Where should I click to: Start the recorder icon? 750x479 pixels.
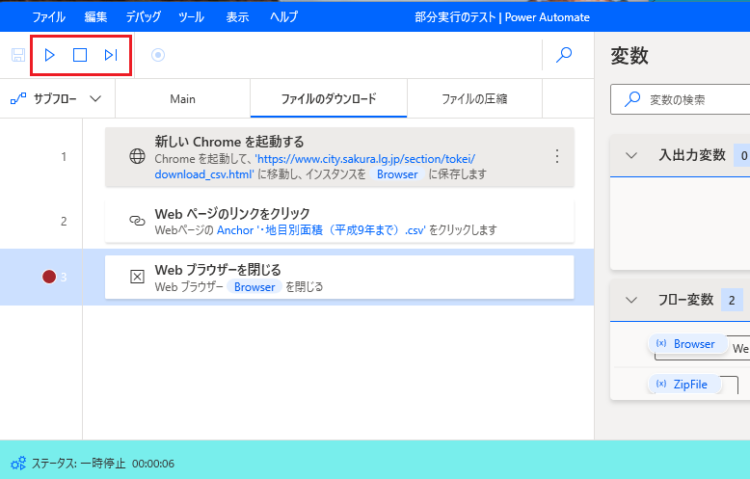(x=158, y=55)
